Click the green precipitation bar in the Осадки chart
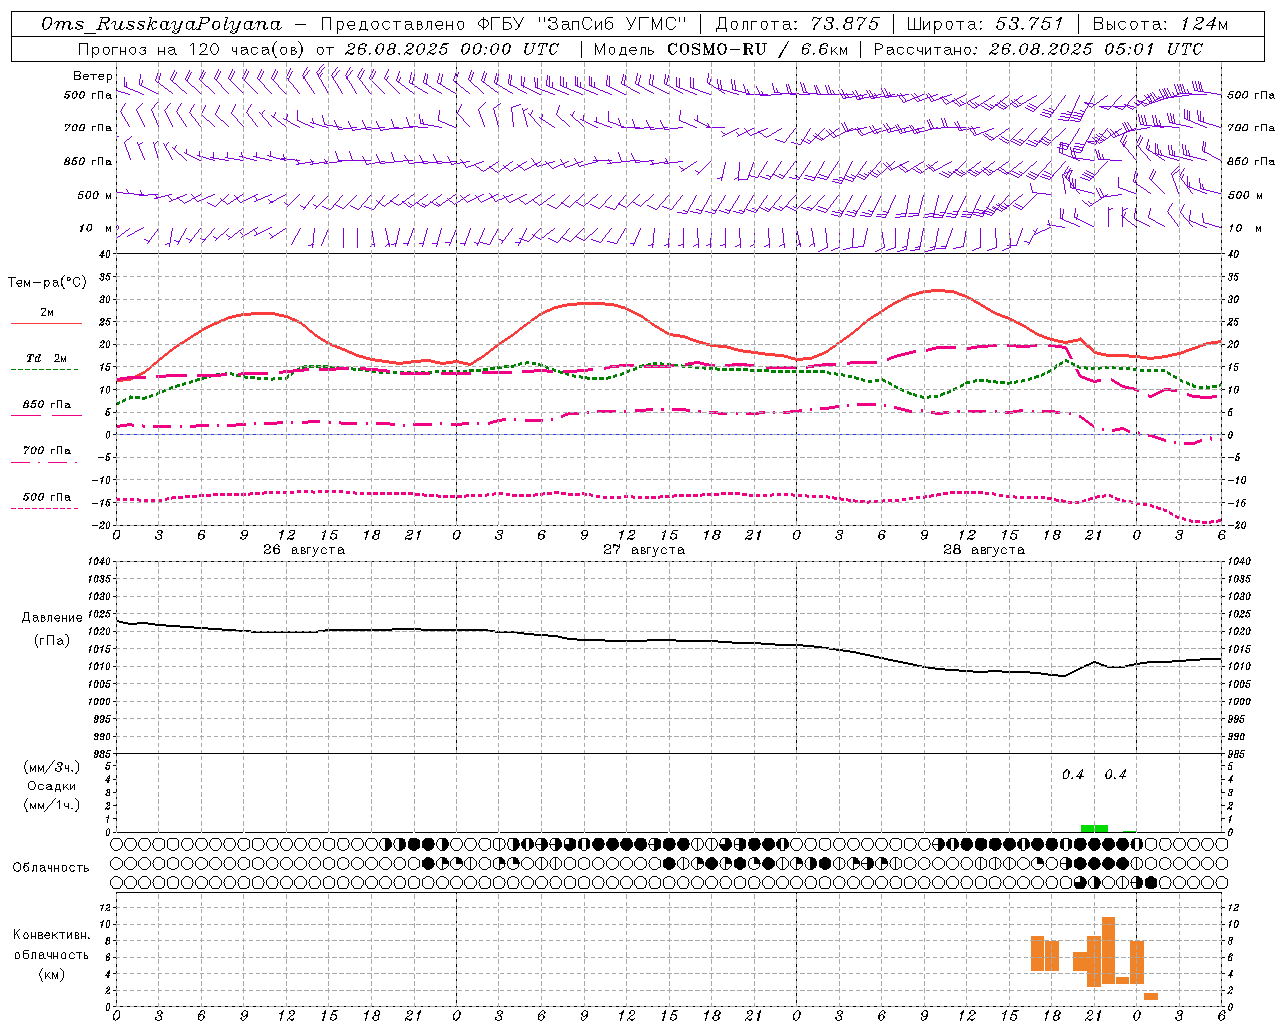This screenshot has height=1024, width=1280. [1094, 828]
